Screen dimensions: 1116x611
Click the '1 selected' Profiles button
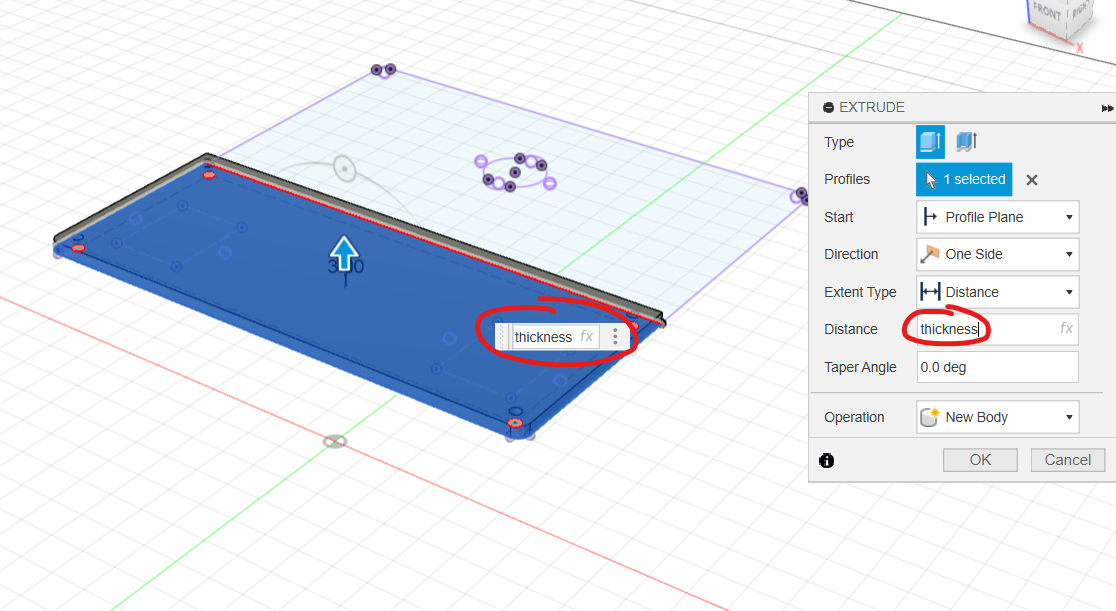964,180
